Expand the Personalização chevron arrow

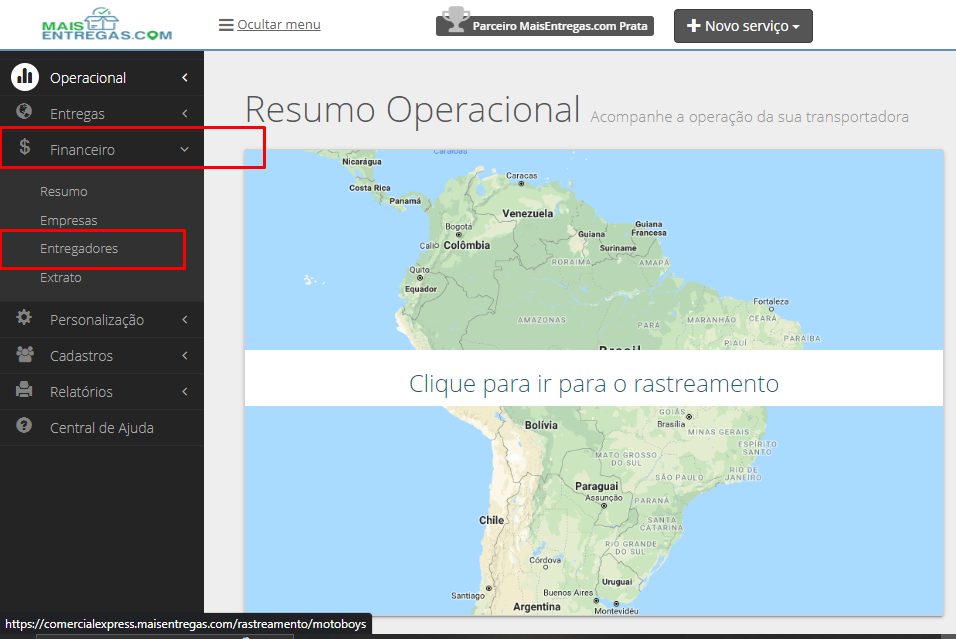pos(185,320)
